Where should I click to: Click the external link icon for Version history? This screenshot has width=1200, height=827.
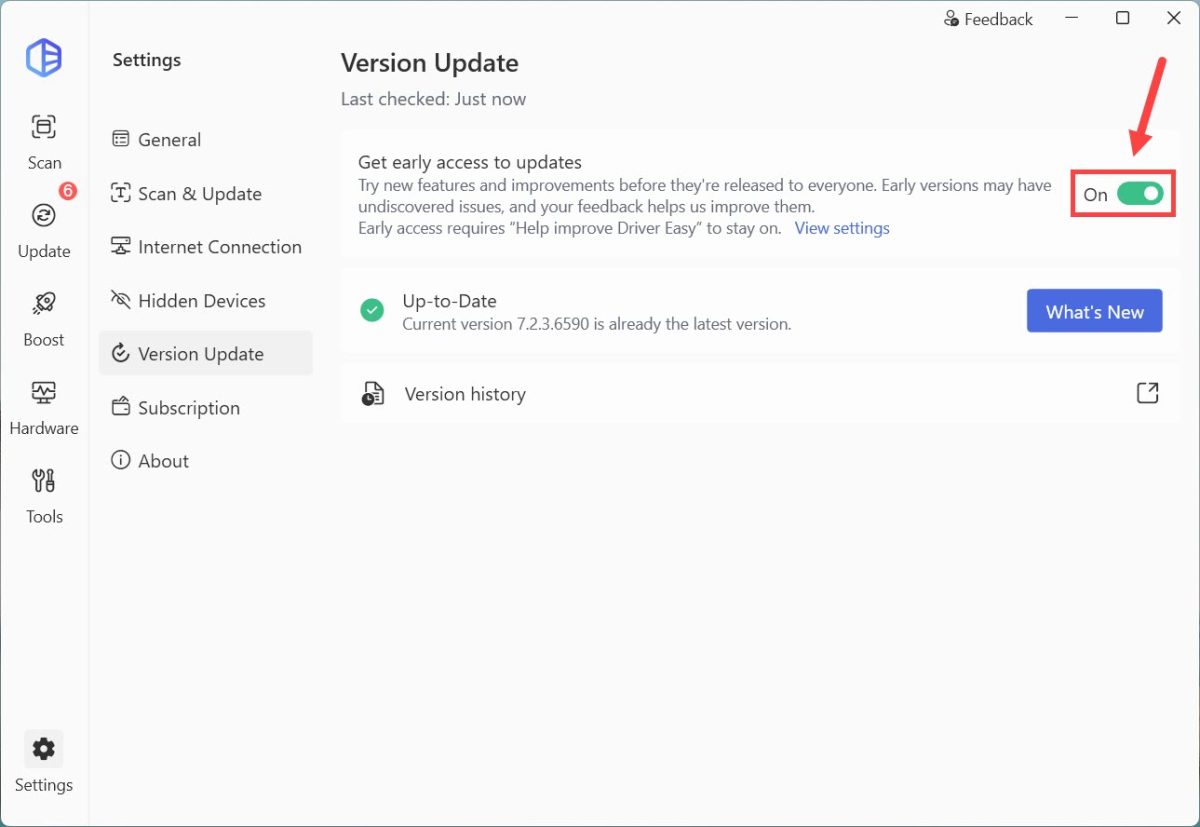coord(1148,393)
